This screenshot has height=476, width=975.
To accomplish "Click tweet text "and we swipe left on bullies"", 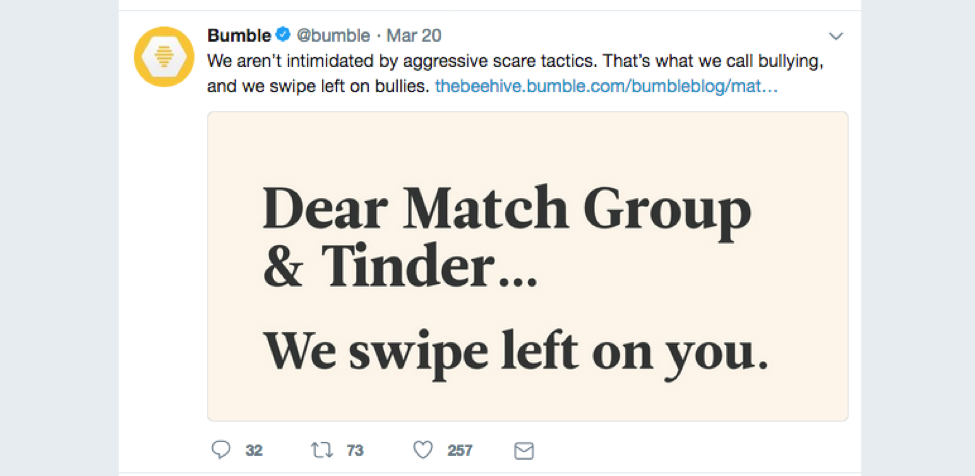I will pos(318,87).
